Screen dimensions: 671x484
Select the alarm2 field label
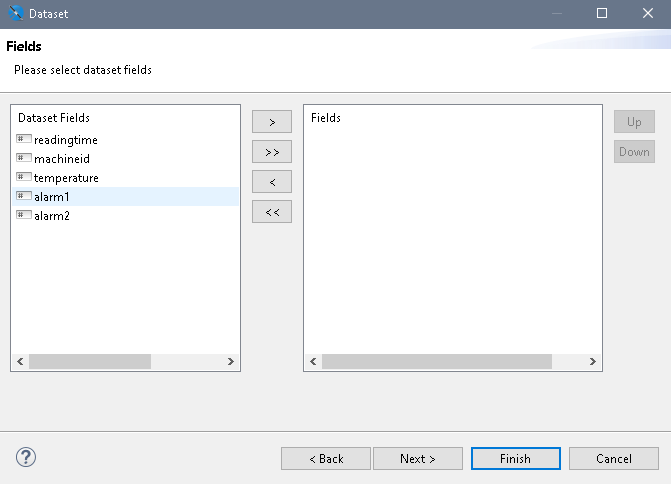52,216
